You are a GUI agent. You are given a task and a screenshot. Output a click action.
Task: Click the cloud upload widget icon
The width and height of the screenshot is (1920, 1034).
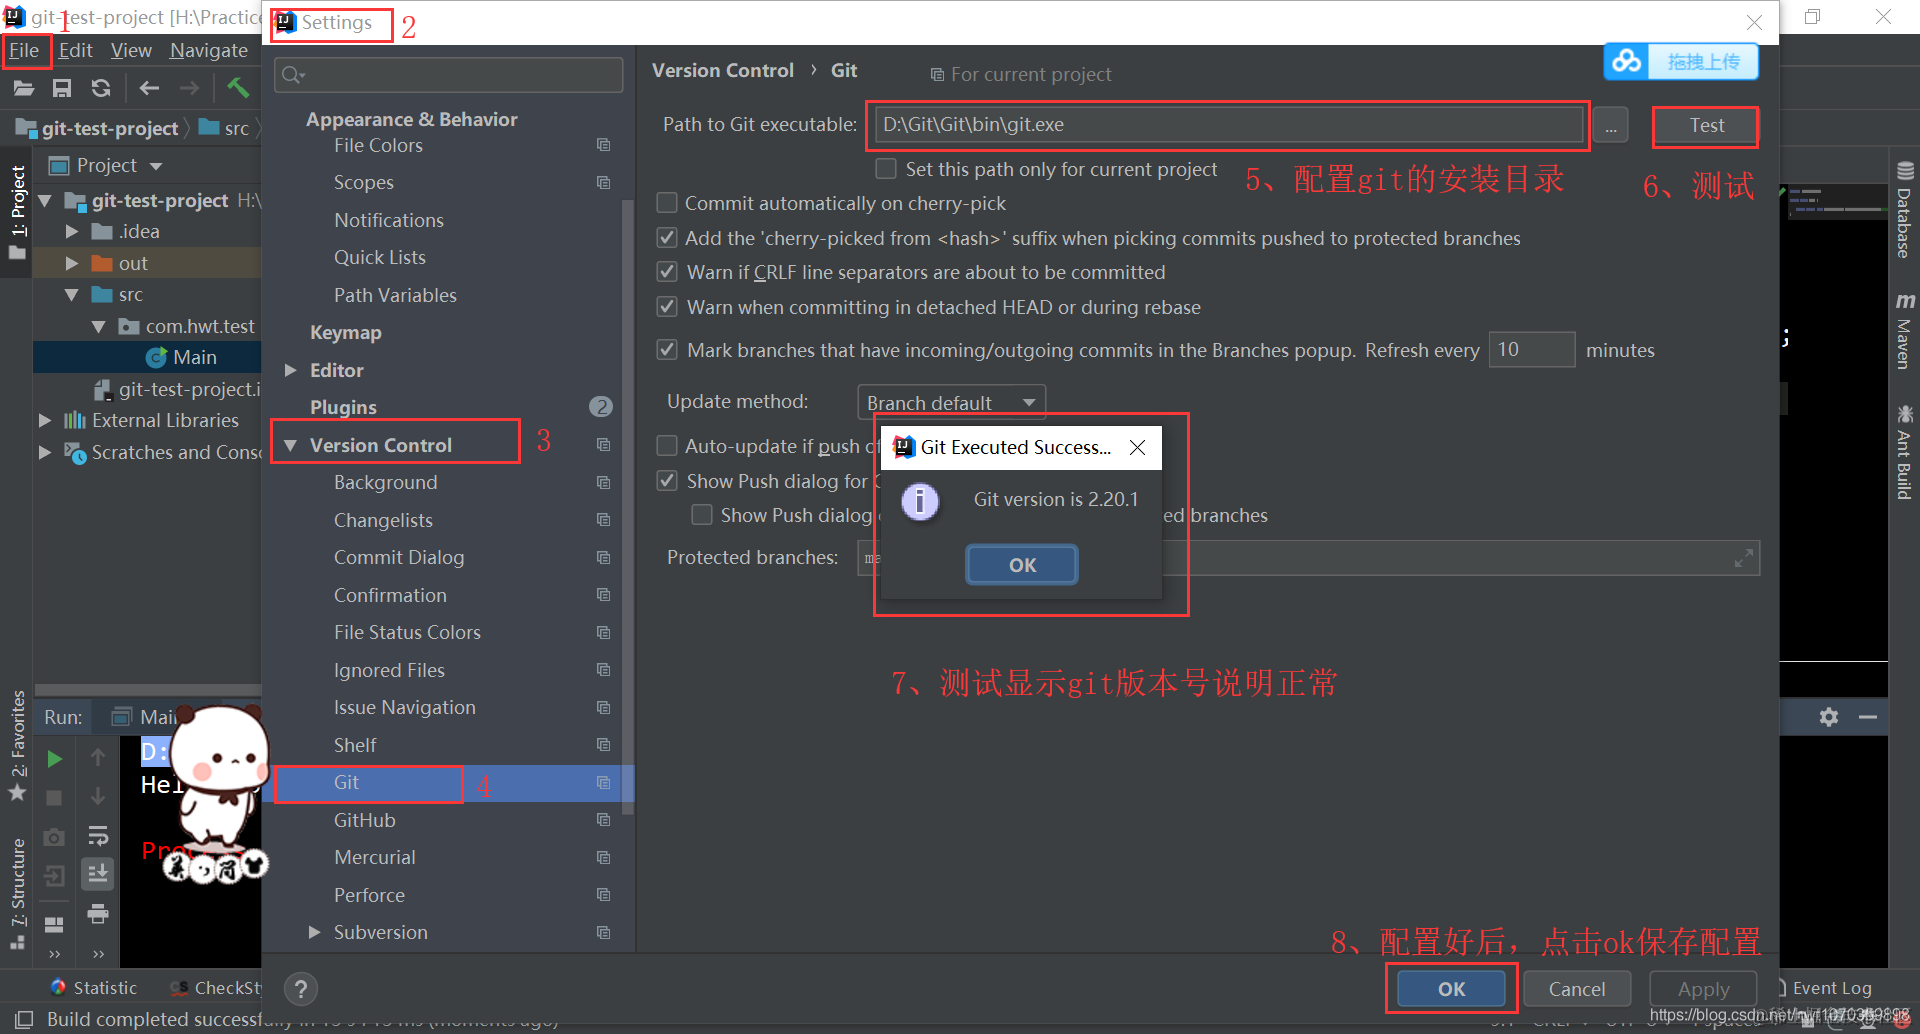(1626, 61)
